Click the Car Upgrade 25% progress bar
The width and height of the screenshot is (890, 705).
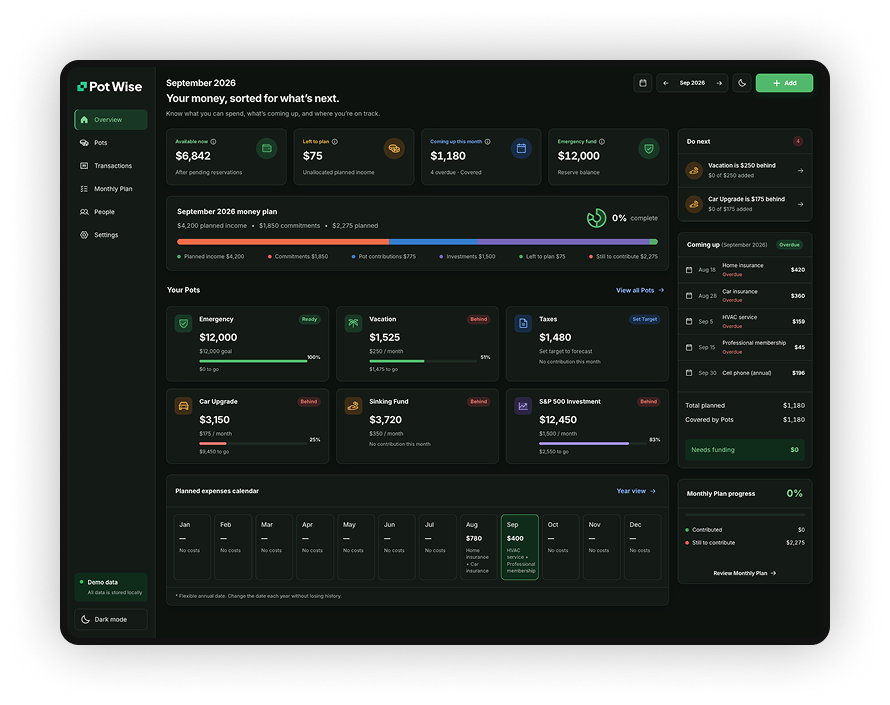pos(253,443)
